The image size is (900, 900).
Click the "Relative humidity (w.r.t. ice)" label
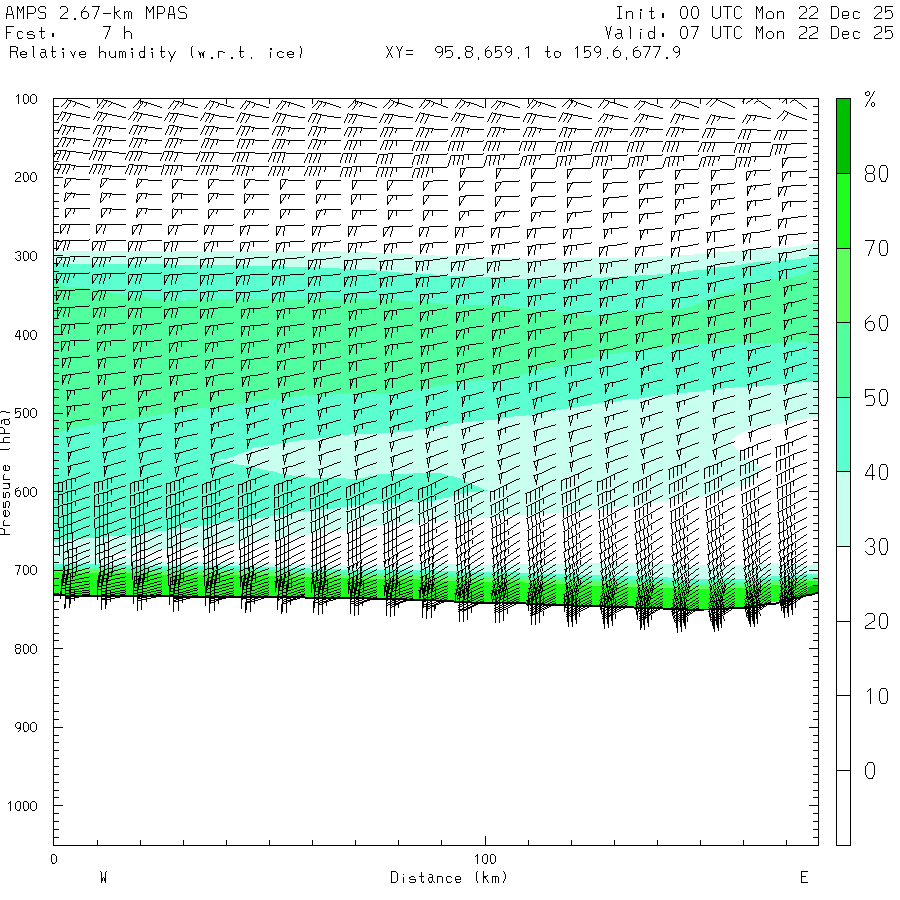coord(156,53)
